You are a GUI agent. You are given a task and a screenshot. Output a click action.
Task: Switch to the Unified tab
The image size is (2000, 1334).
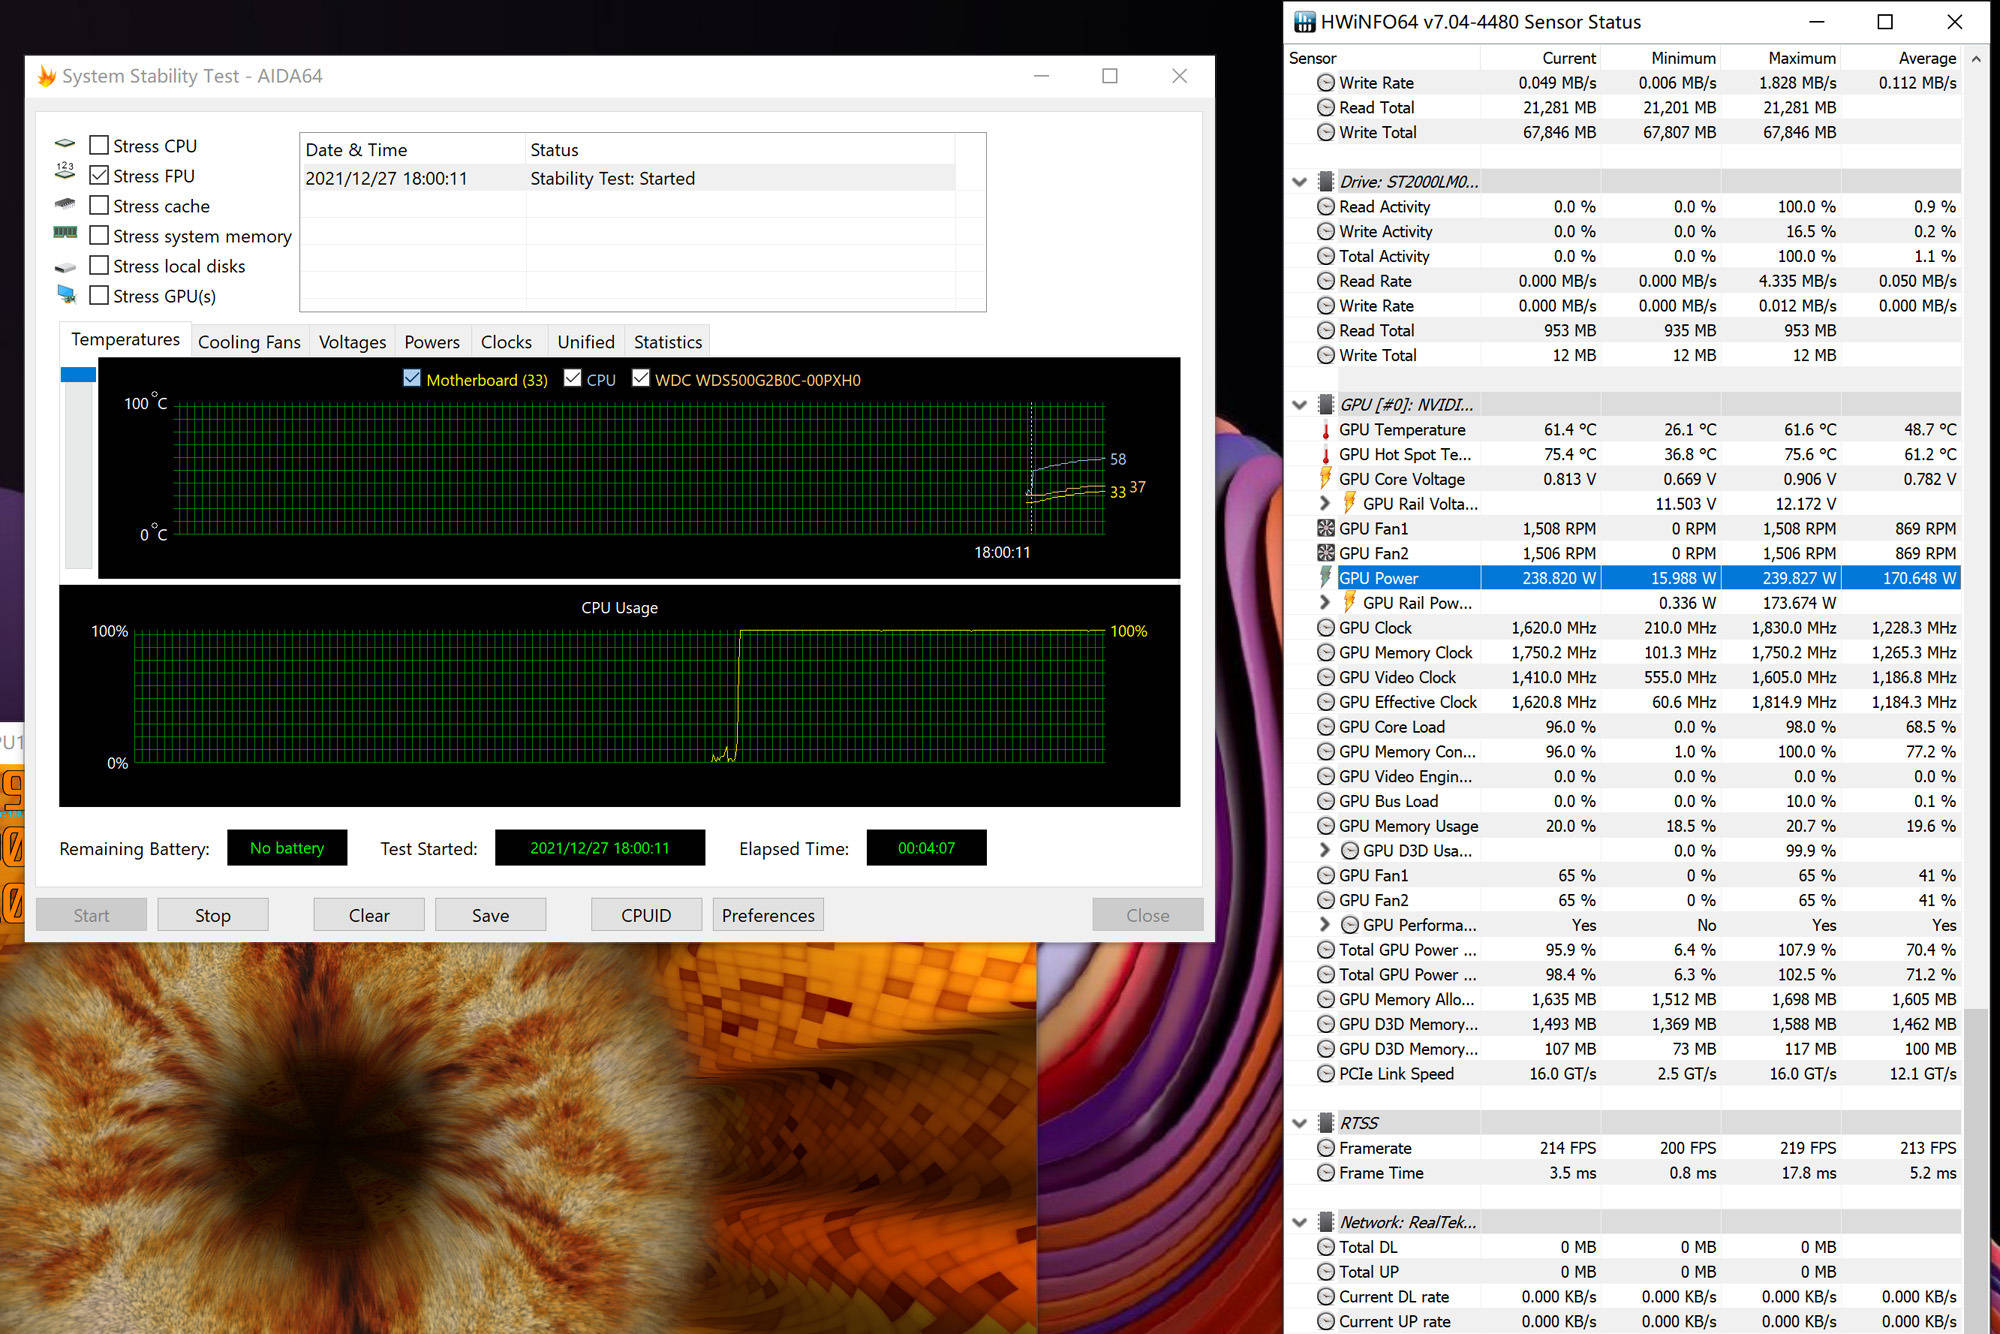coord(586,342)
